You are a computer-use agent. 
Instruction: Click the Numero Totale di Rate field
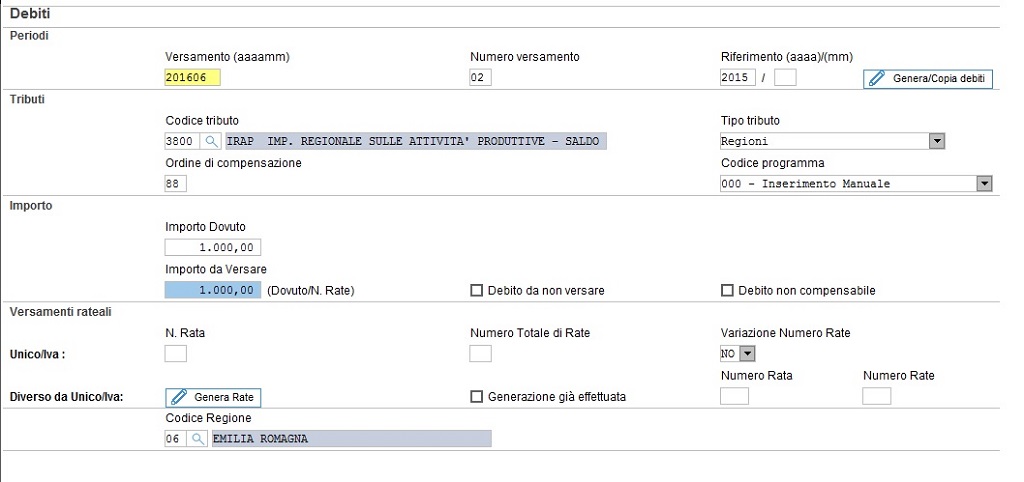click(x=481, y=353)
